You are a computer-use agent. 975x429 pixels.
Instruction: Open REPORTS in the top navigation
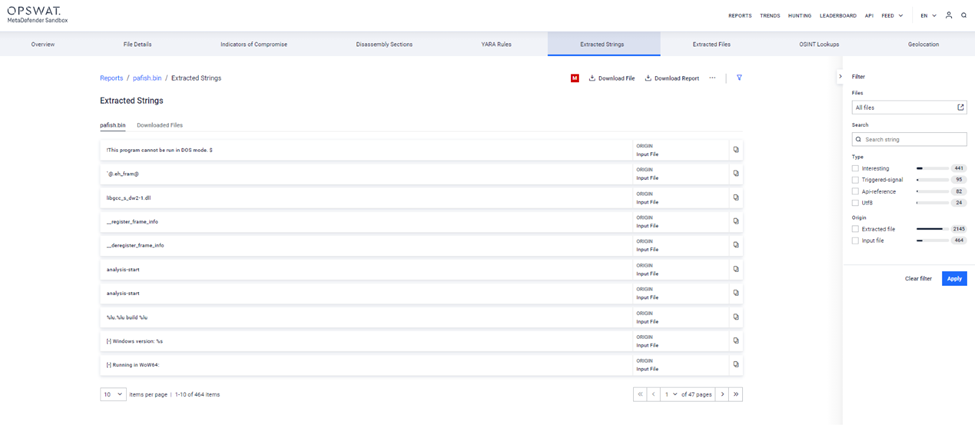click(740, 16)
